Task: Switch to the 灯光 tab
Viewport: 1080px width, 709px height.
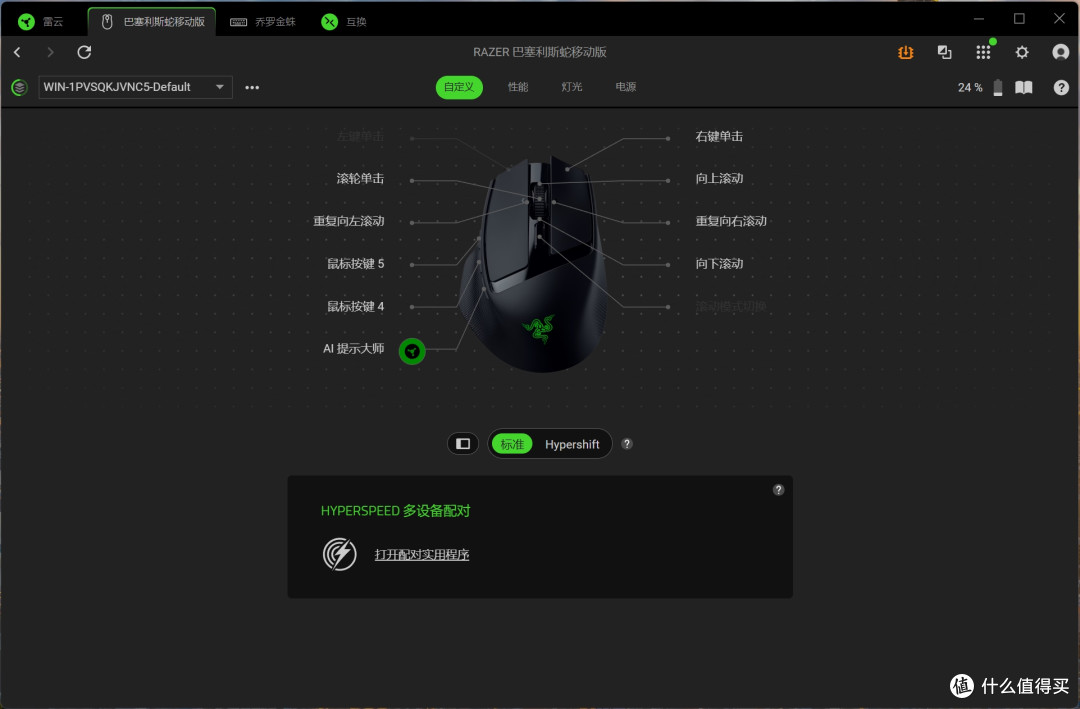Action: (x=572, y=88)
